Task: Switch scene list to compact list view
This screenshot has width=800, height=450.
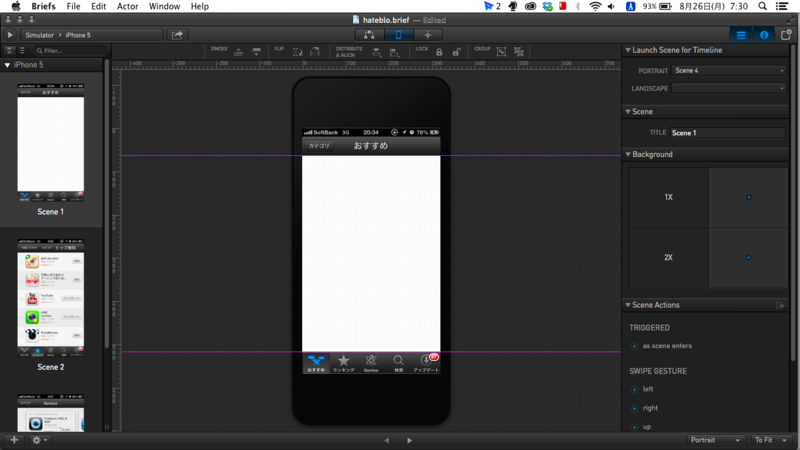Action: click(x=22, y=51)
